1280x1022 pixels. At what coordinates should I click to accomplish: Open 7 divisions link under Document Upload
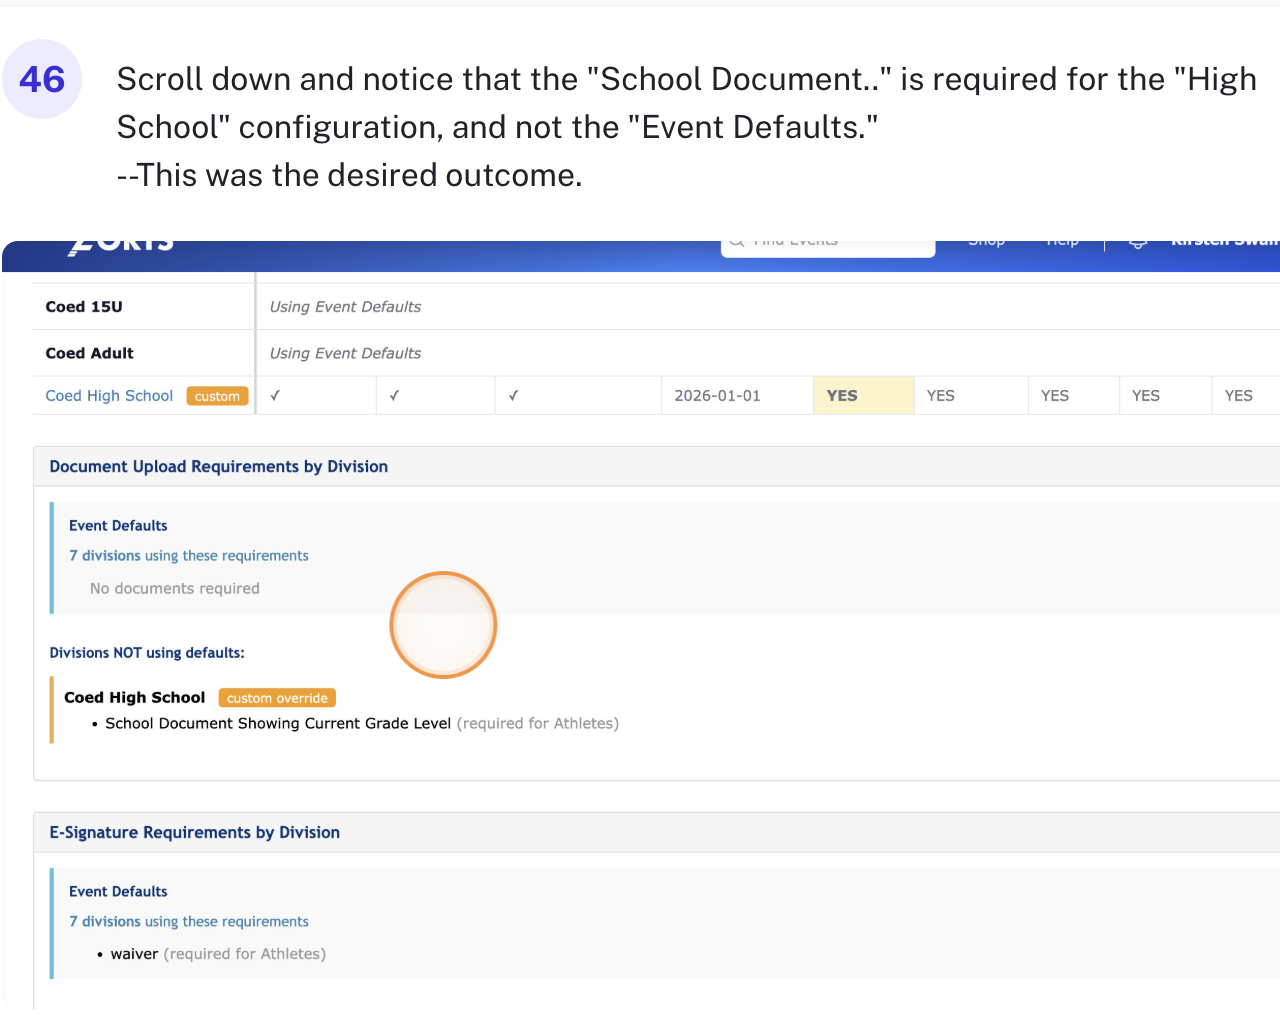point(189,556)
